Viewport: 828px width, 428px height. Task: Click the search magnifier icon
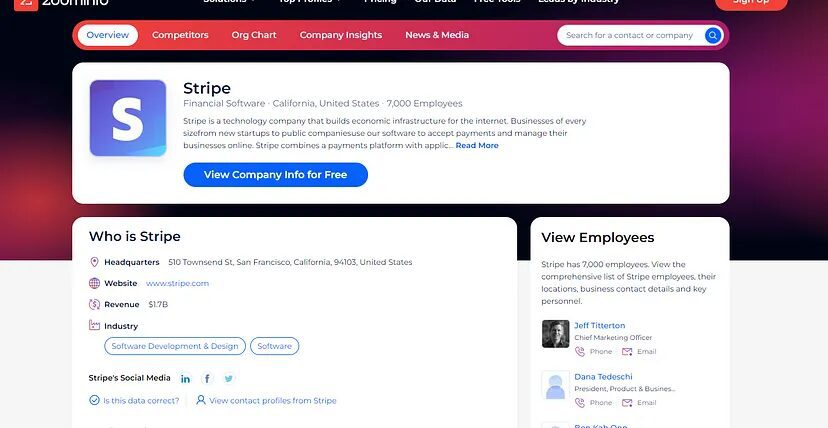point(713,35)
